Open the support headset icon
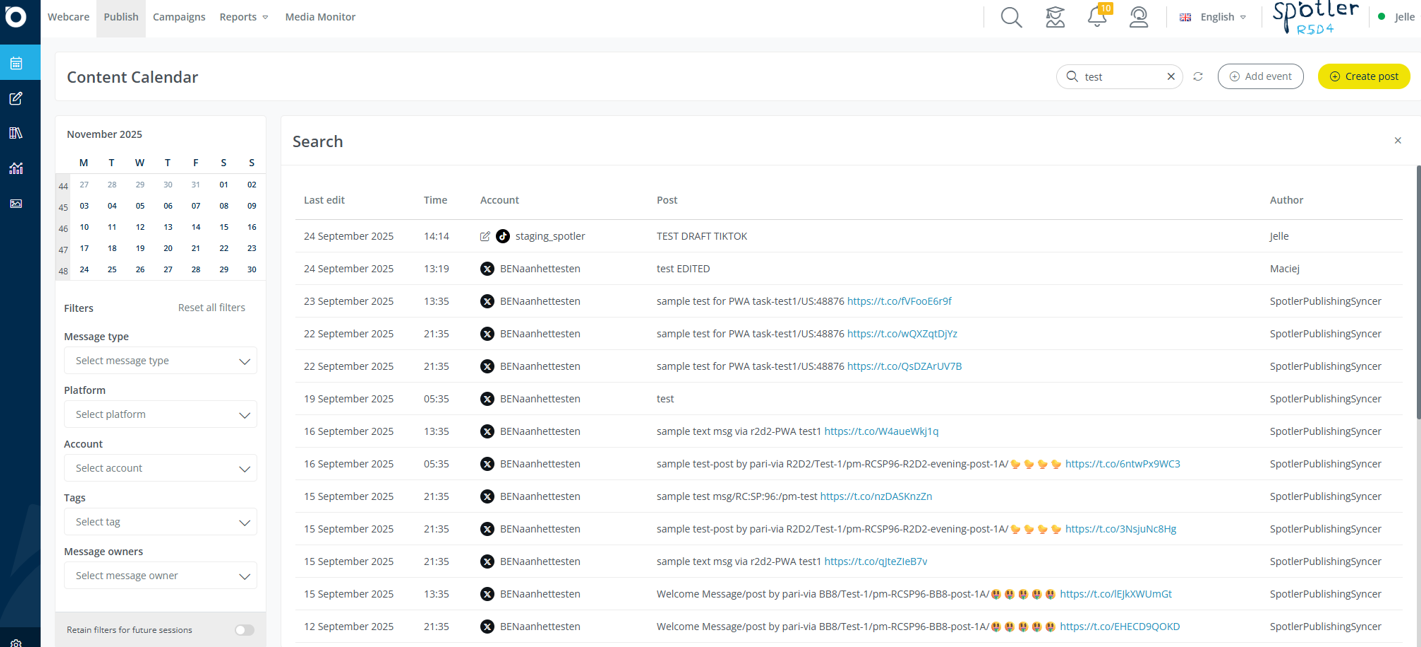1421x647 pixels. [x=1139, y=17]
